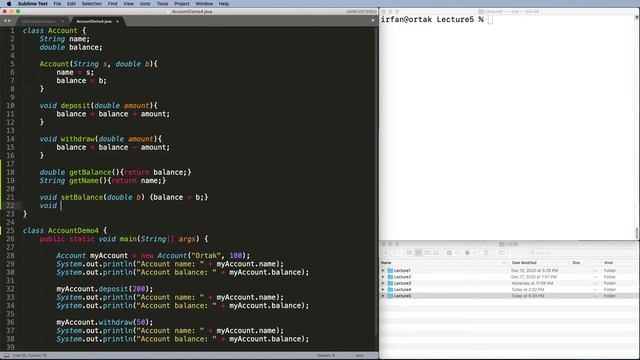Expand Lecture2 folder disclosure triangle
Viewport: 640px width, 360px height.
point(383,277)
